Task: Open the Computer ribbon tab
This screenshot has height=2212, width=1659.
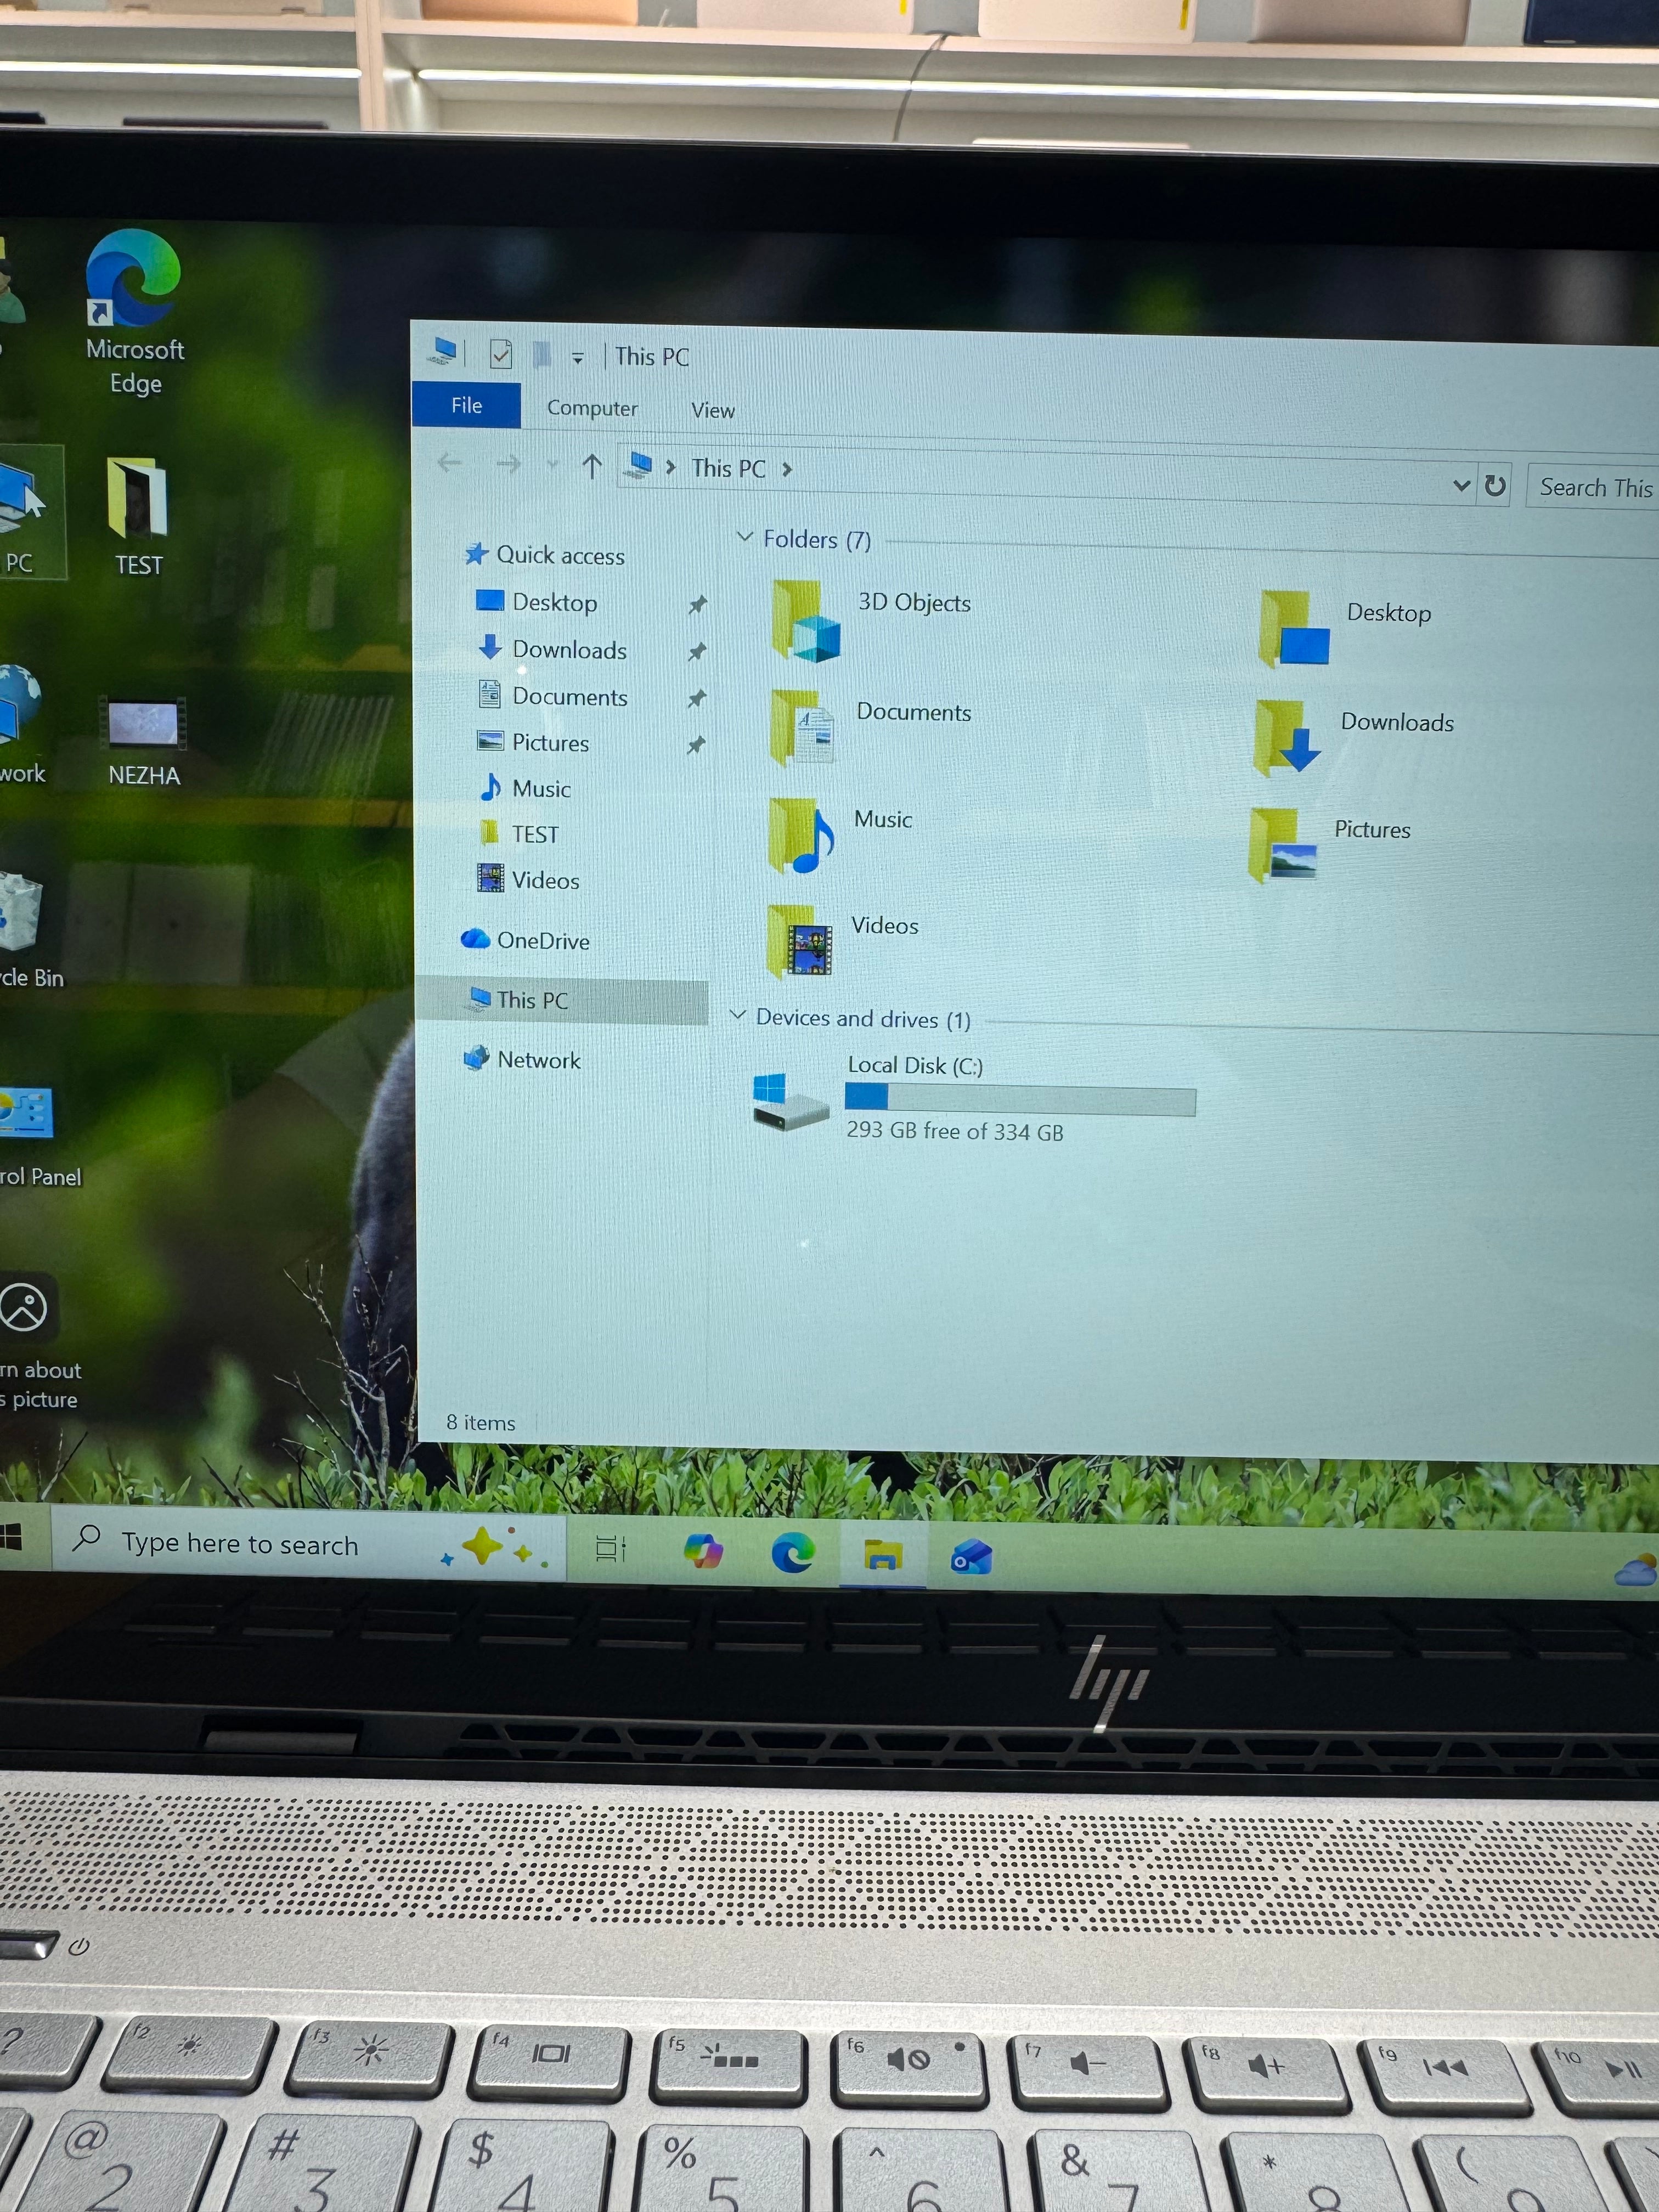Action: pyautogui.click(x=592, y=408)
